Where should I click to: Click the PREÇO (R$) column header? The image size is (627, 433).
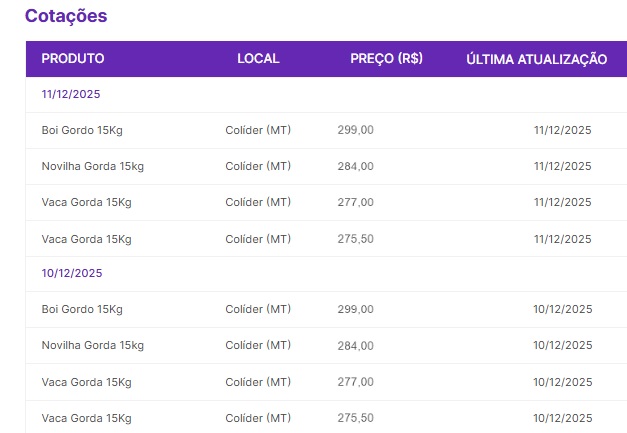(x=386, y=59)
